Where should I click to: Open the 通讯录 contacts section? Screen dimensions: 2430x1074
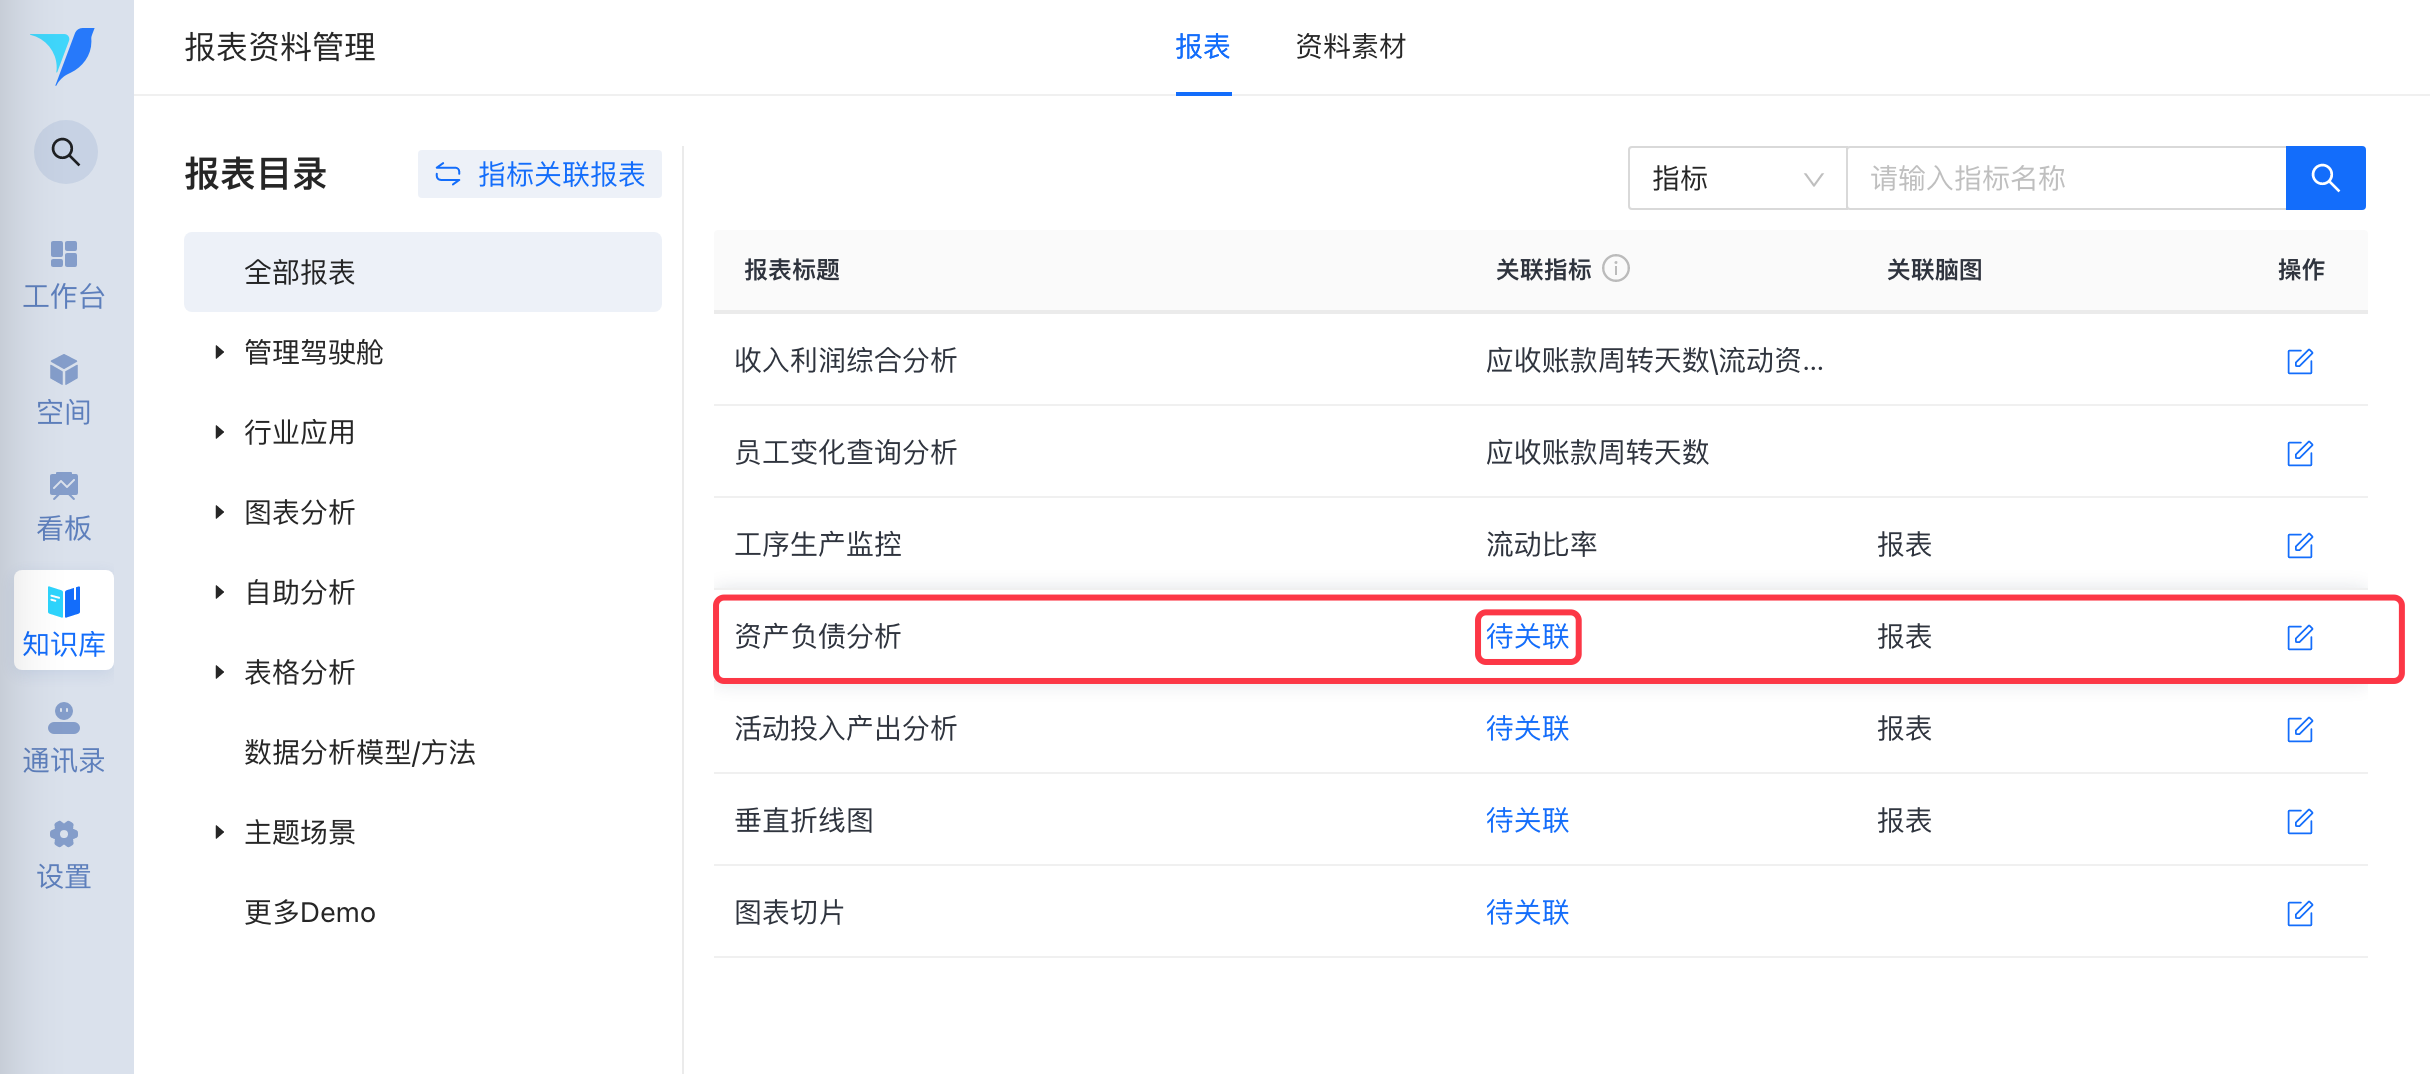(x=64, y=737)
